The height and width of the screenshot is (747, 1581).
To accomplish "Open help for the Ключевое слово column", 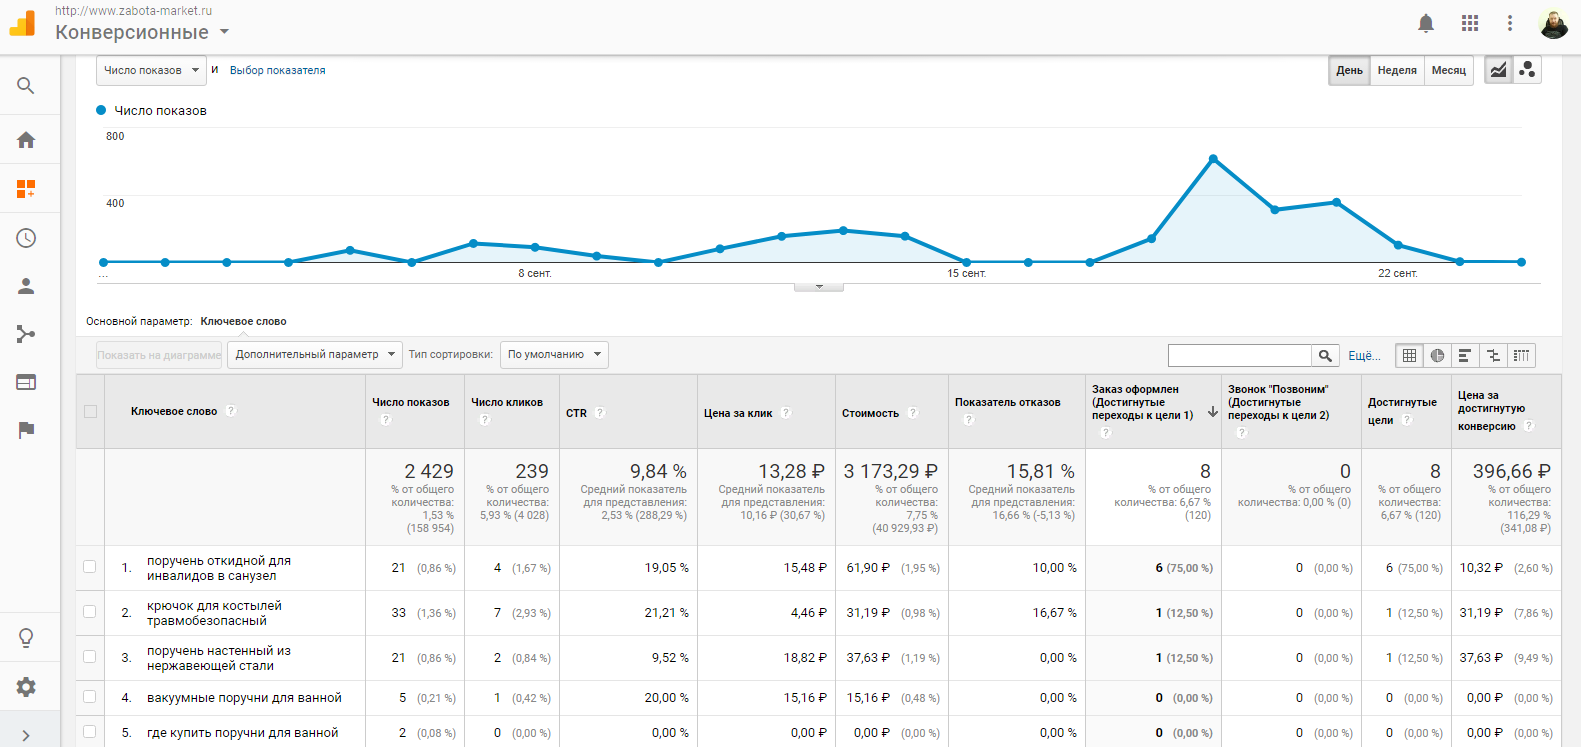I will point(231,411).
